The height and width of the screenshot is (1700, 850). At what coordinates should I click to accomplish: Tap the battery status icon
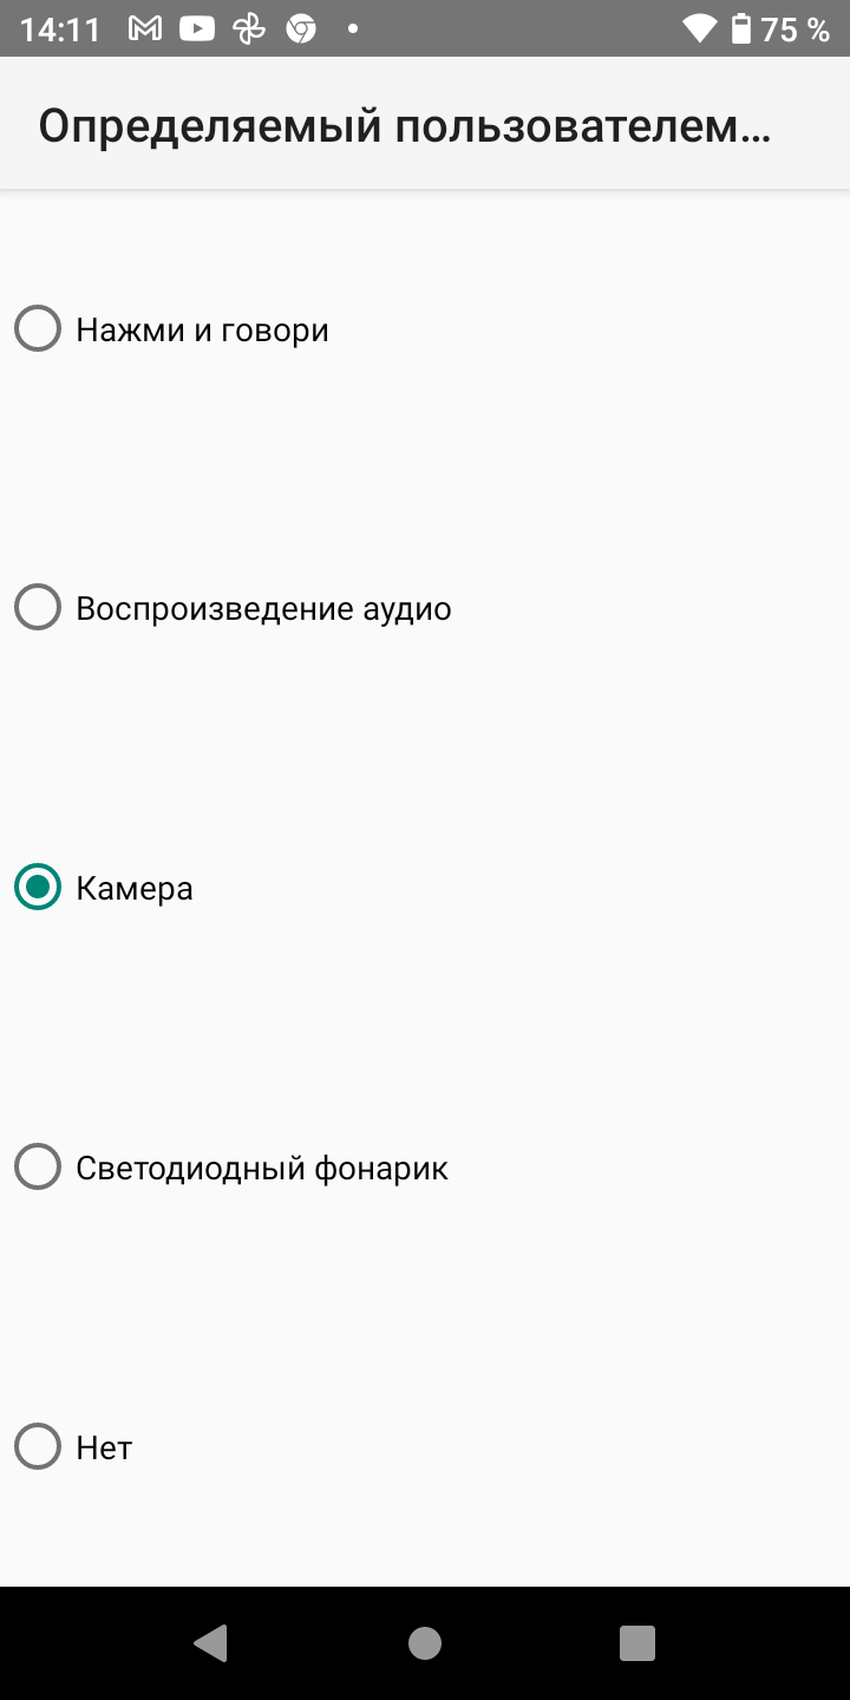pyautogui.click(x=741, y=29)
